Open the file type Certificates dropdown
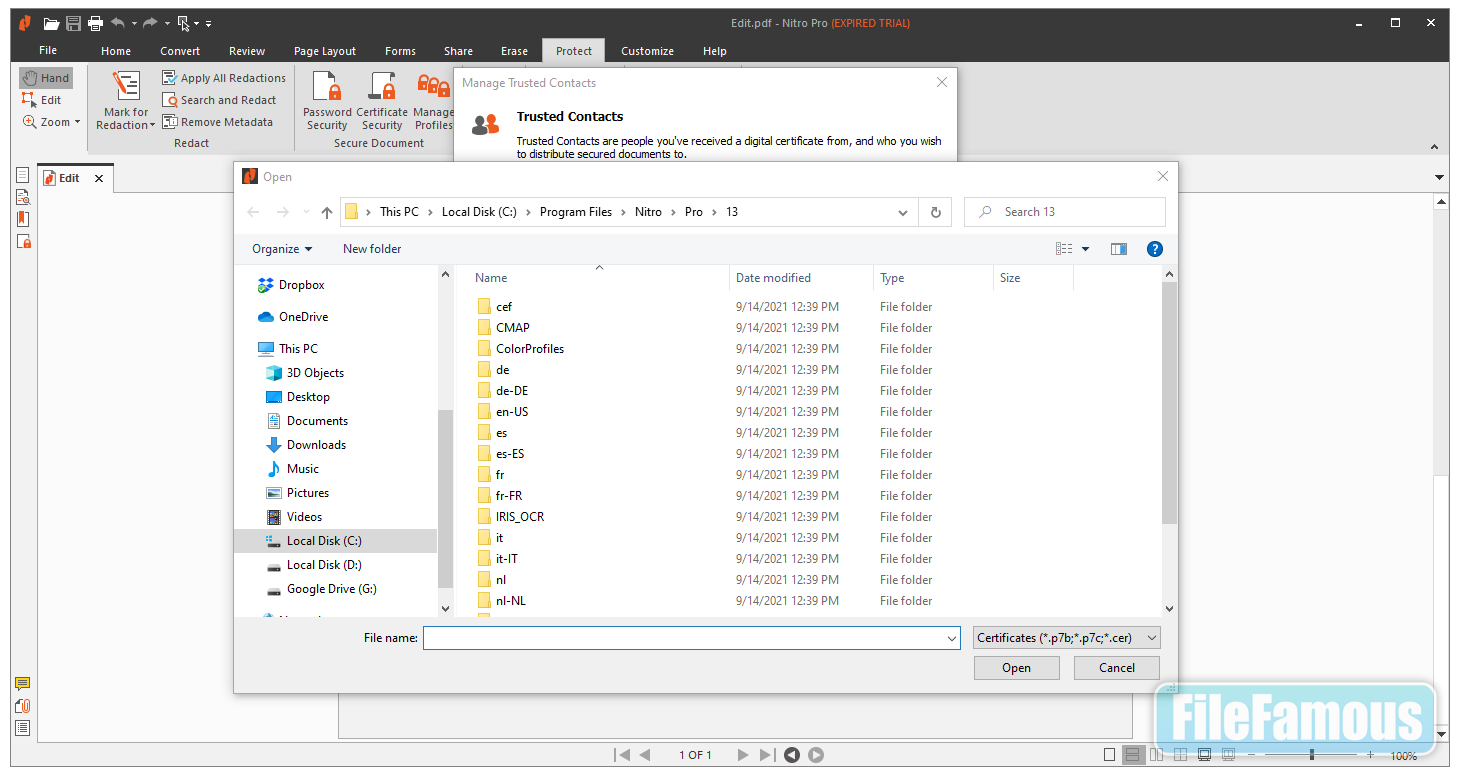Screen dimensions: 1458x775 1067,638
